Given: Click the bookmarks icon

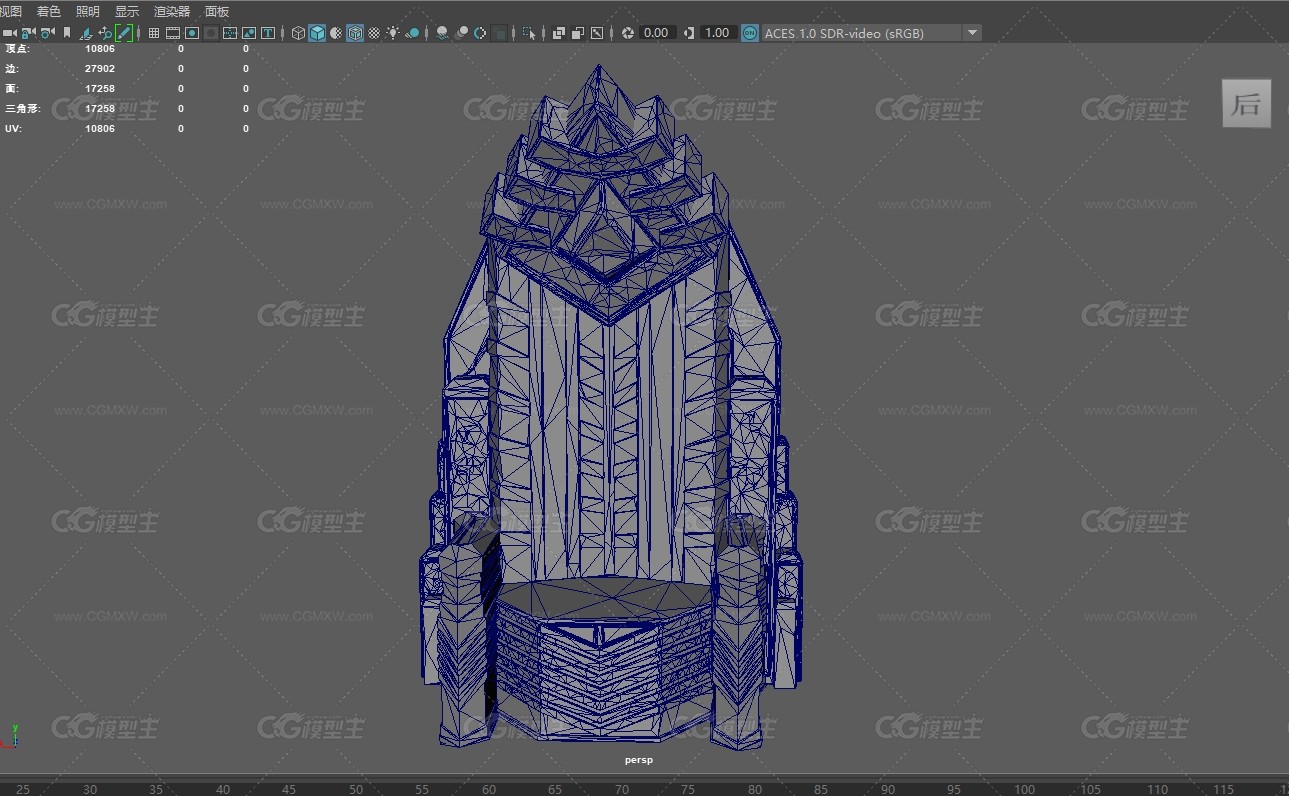Looking at the screenshot, I should pos(67,33).
